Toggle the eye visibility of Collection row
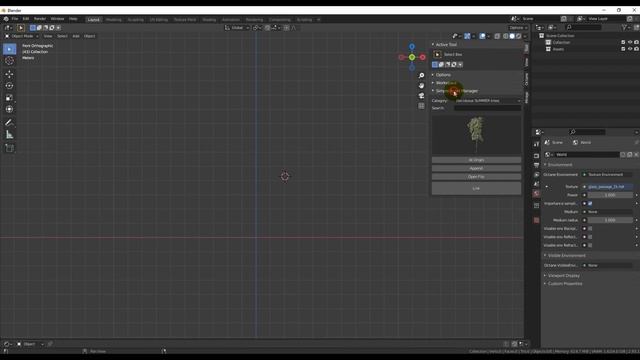Viewport: 640px width, 360px height. (x=630, y=42)
